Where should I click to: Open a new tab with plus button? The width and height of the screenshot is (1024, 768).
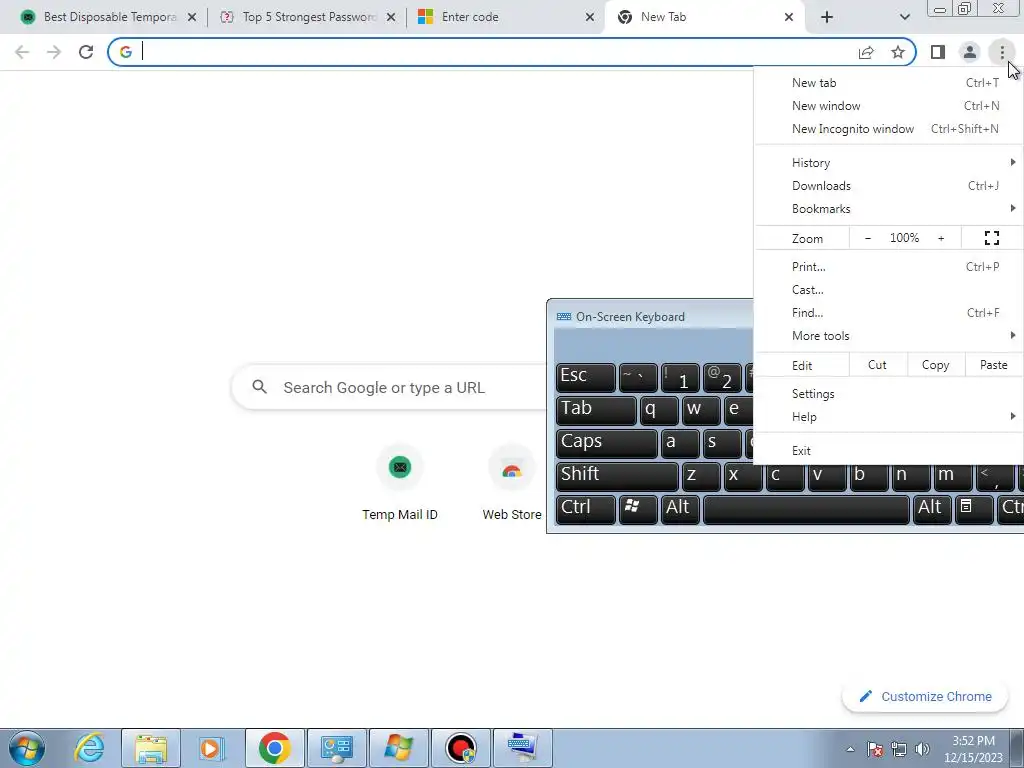click(x=827, y=18)
